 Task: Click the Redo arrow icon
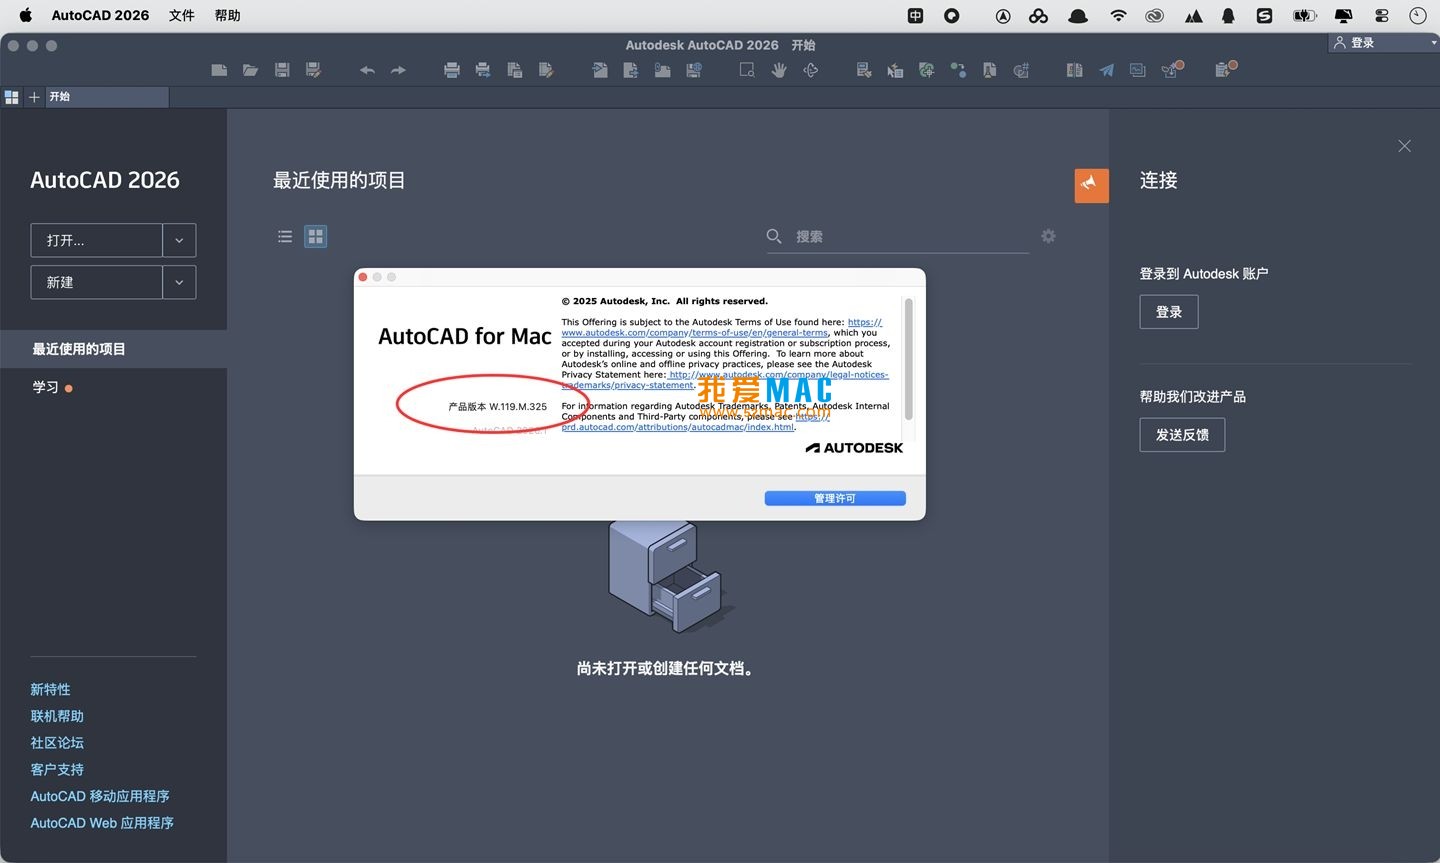[x=397, y=70]
